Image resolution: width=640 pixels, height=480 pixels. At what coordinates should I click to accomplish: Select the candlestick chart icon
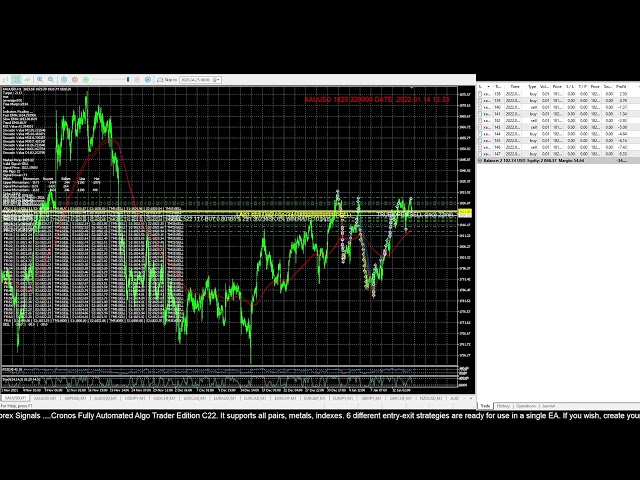pos(16,79)
